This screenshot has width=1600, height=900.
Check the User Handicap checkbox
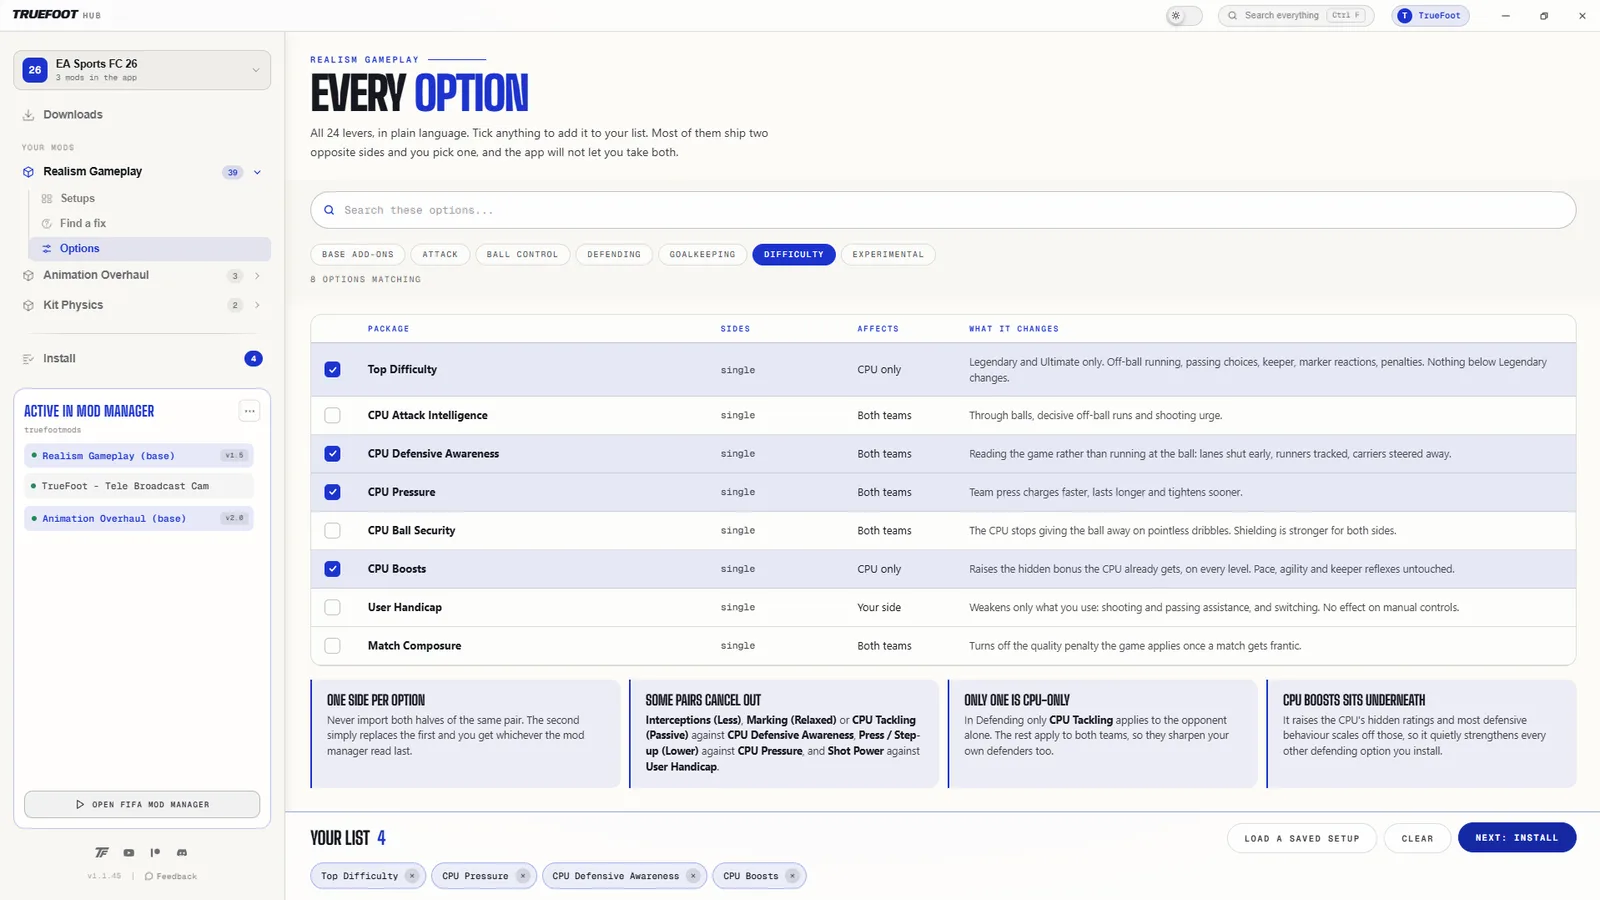(333, 608)
